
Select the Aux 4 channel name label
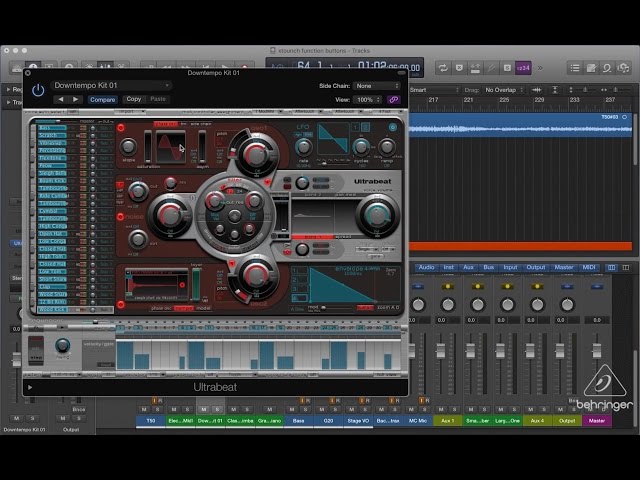[537, 421]
